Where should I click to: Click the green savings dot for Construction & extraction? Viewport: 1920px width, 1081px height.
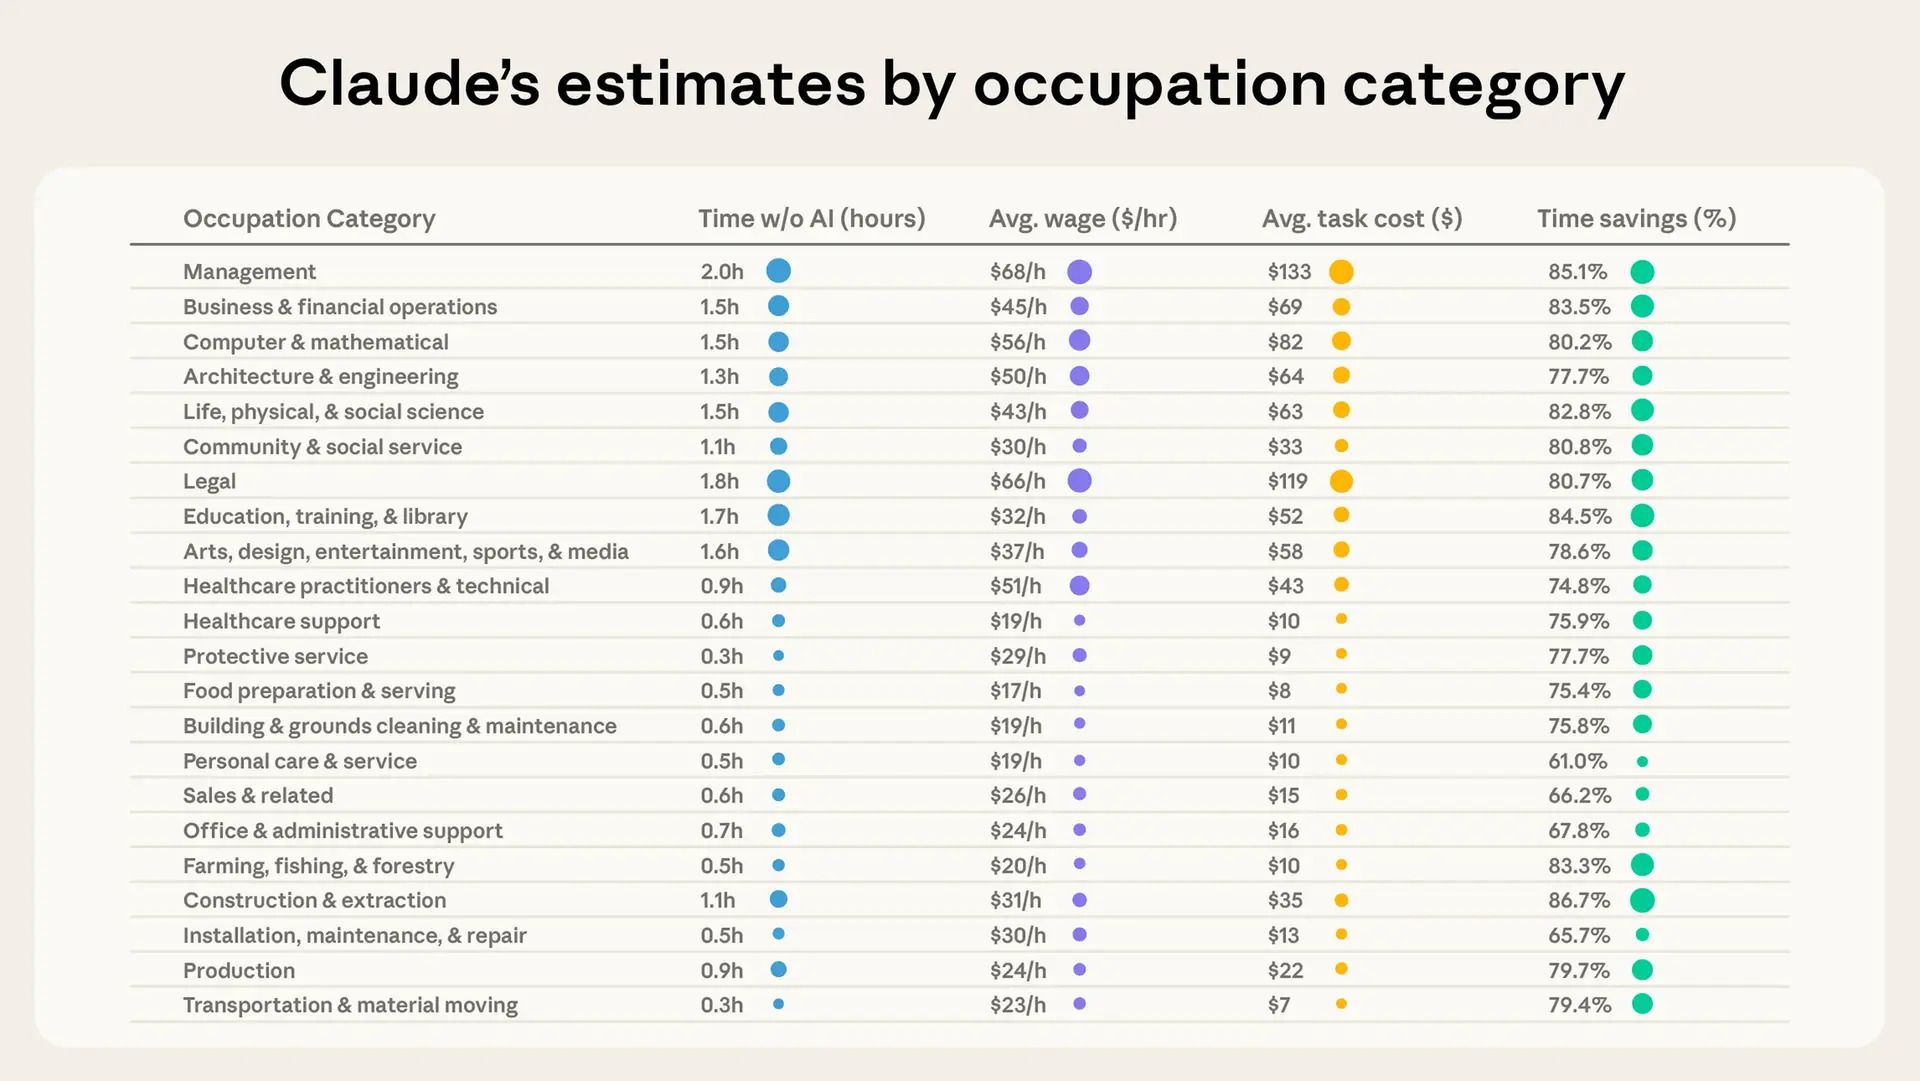[x=1642, y=900]
